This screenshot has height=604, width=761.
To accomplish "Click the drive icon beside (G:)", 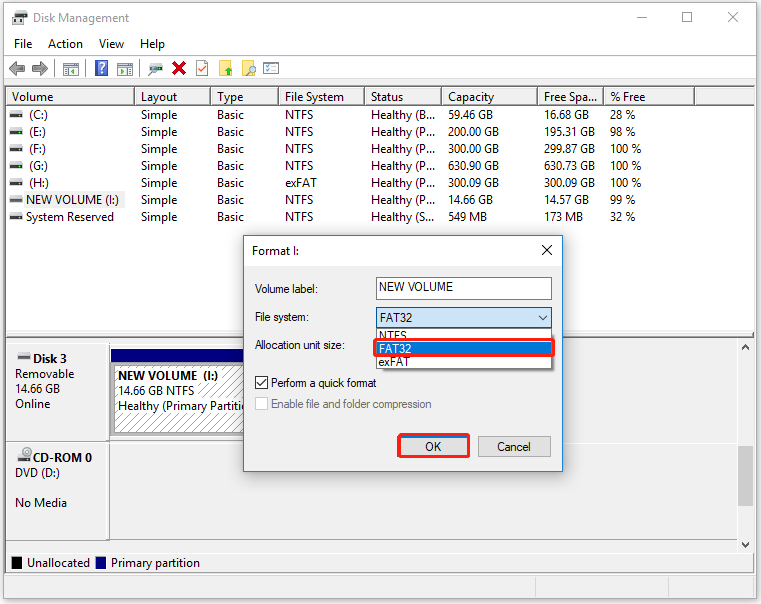I will (16, 166).
